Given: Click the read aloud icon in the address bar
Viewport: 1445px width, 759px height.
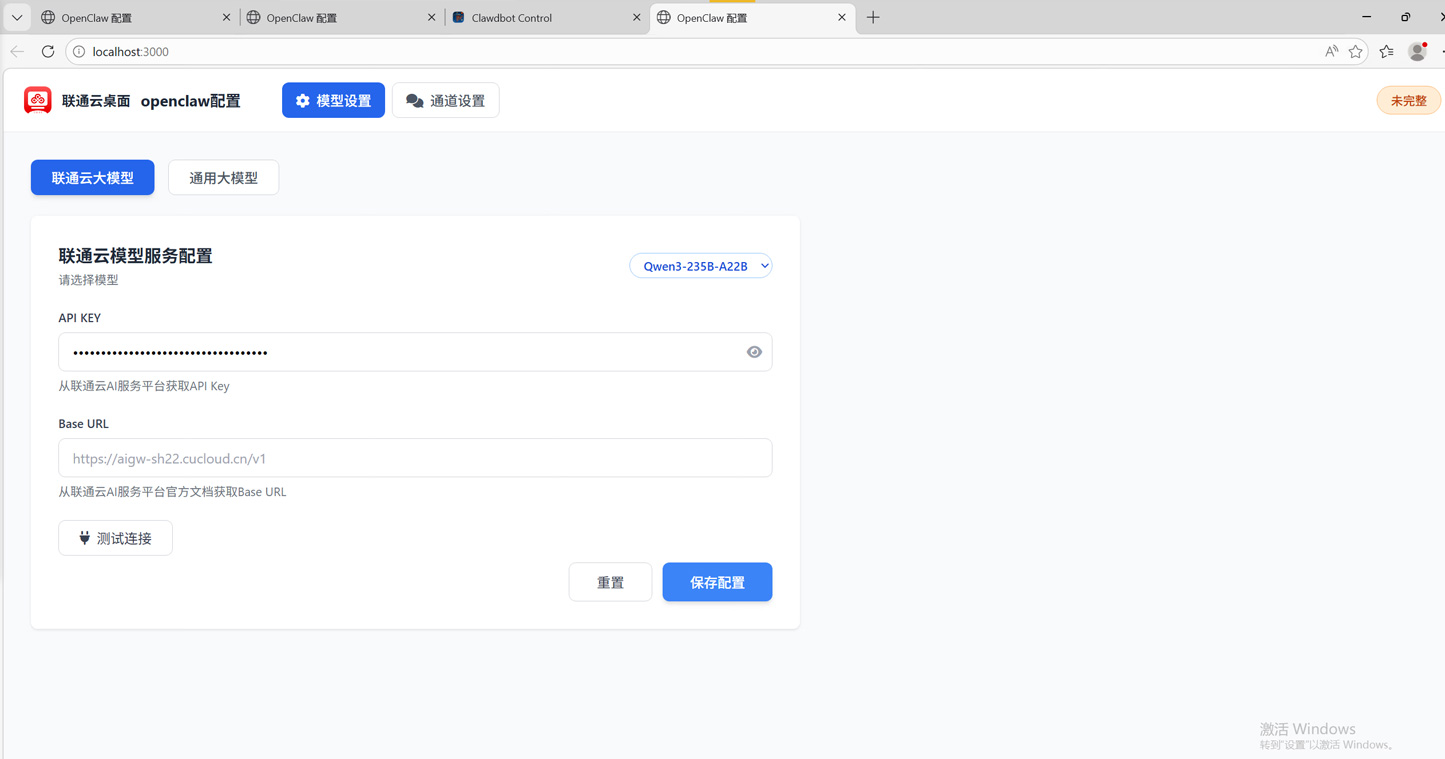Looking at the screenshot, I should (1331, 51).
